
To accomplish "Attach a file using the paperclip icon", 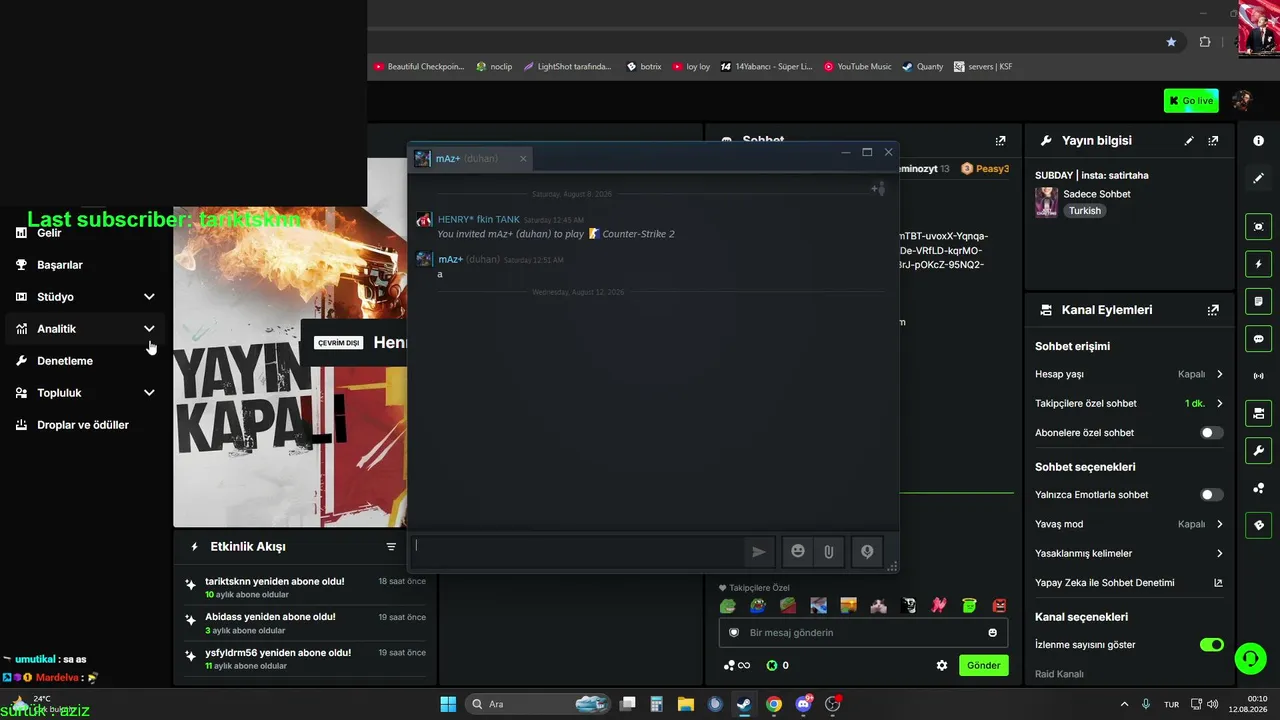I will 828,551.
